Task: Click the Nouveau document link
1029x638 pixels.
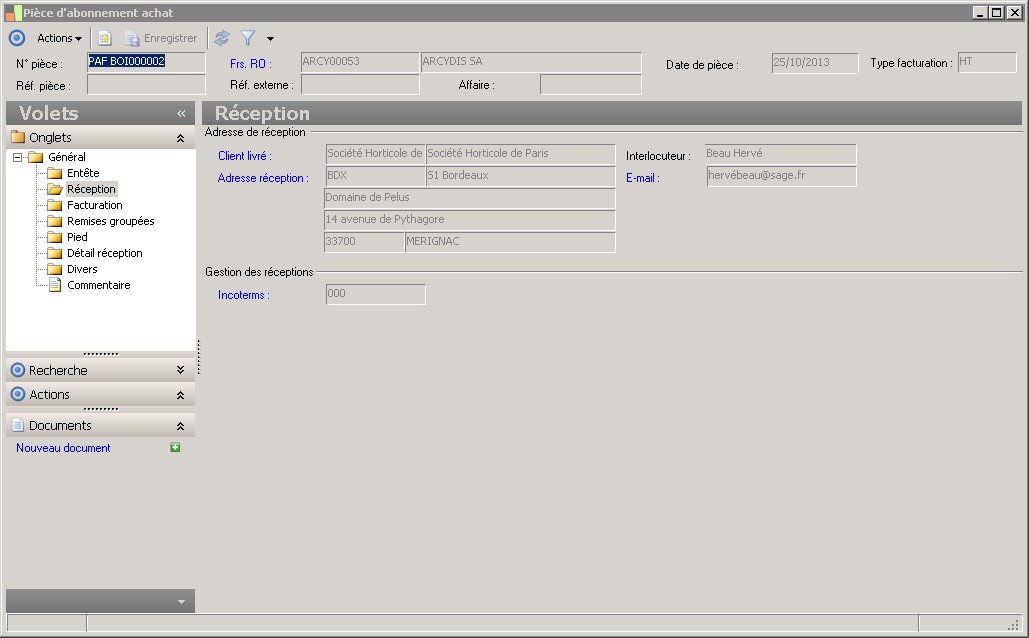Action: click(63, 448)
